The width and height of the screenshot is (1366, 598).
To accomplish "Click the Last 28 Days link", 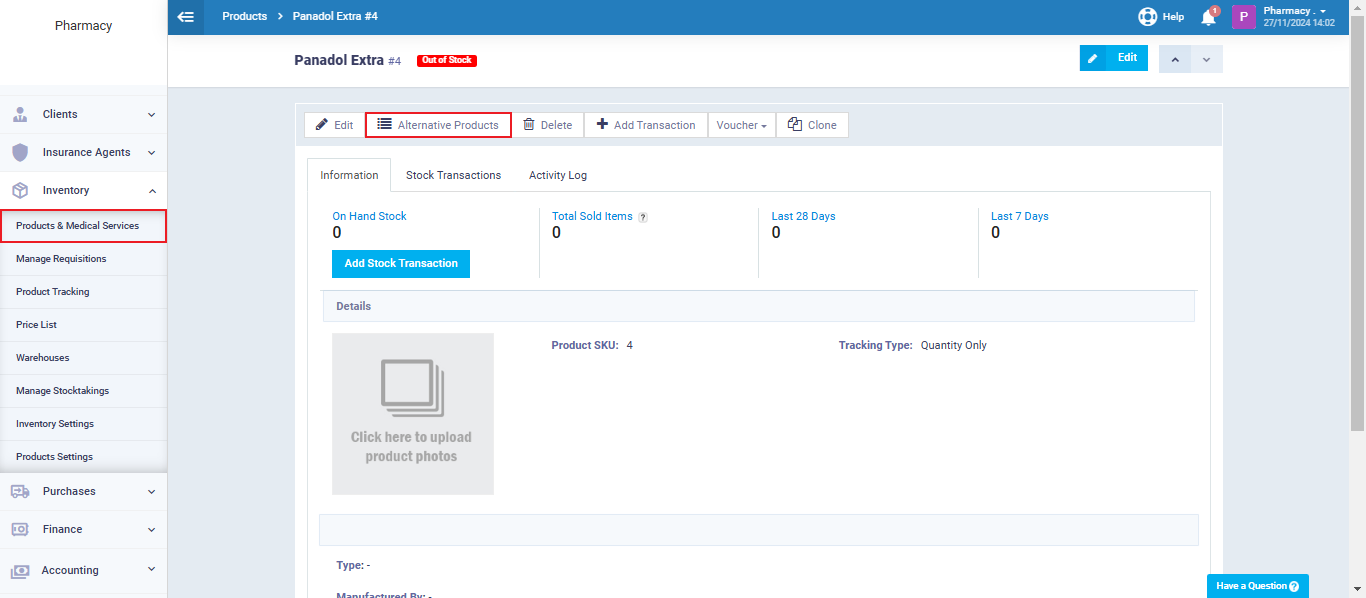I will tap(803, 216).
